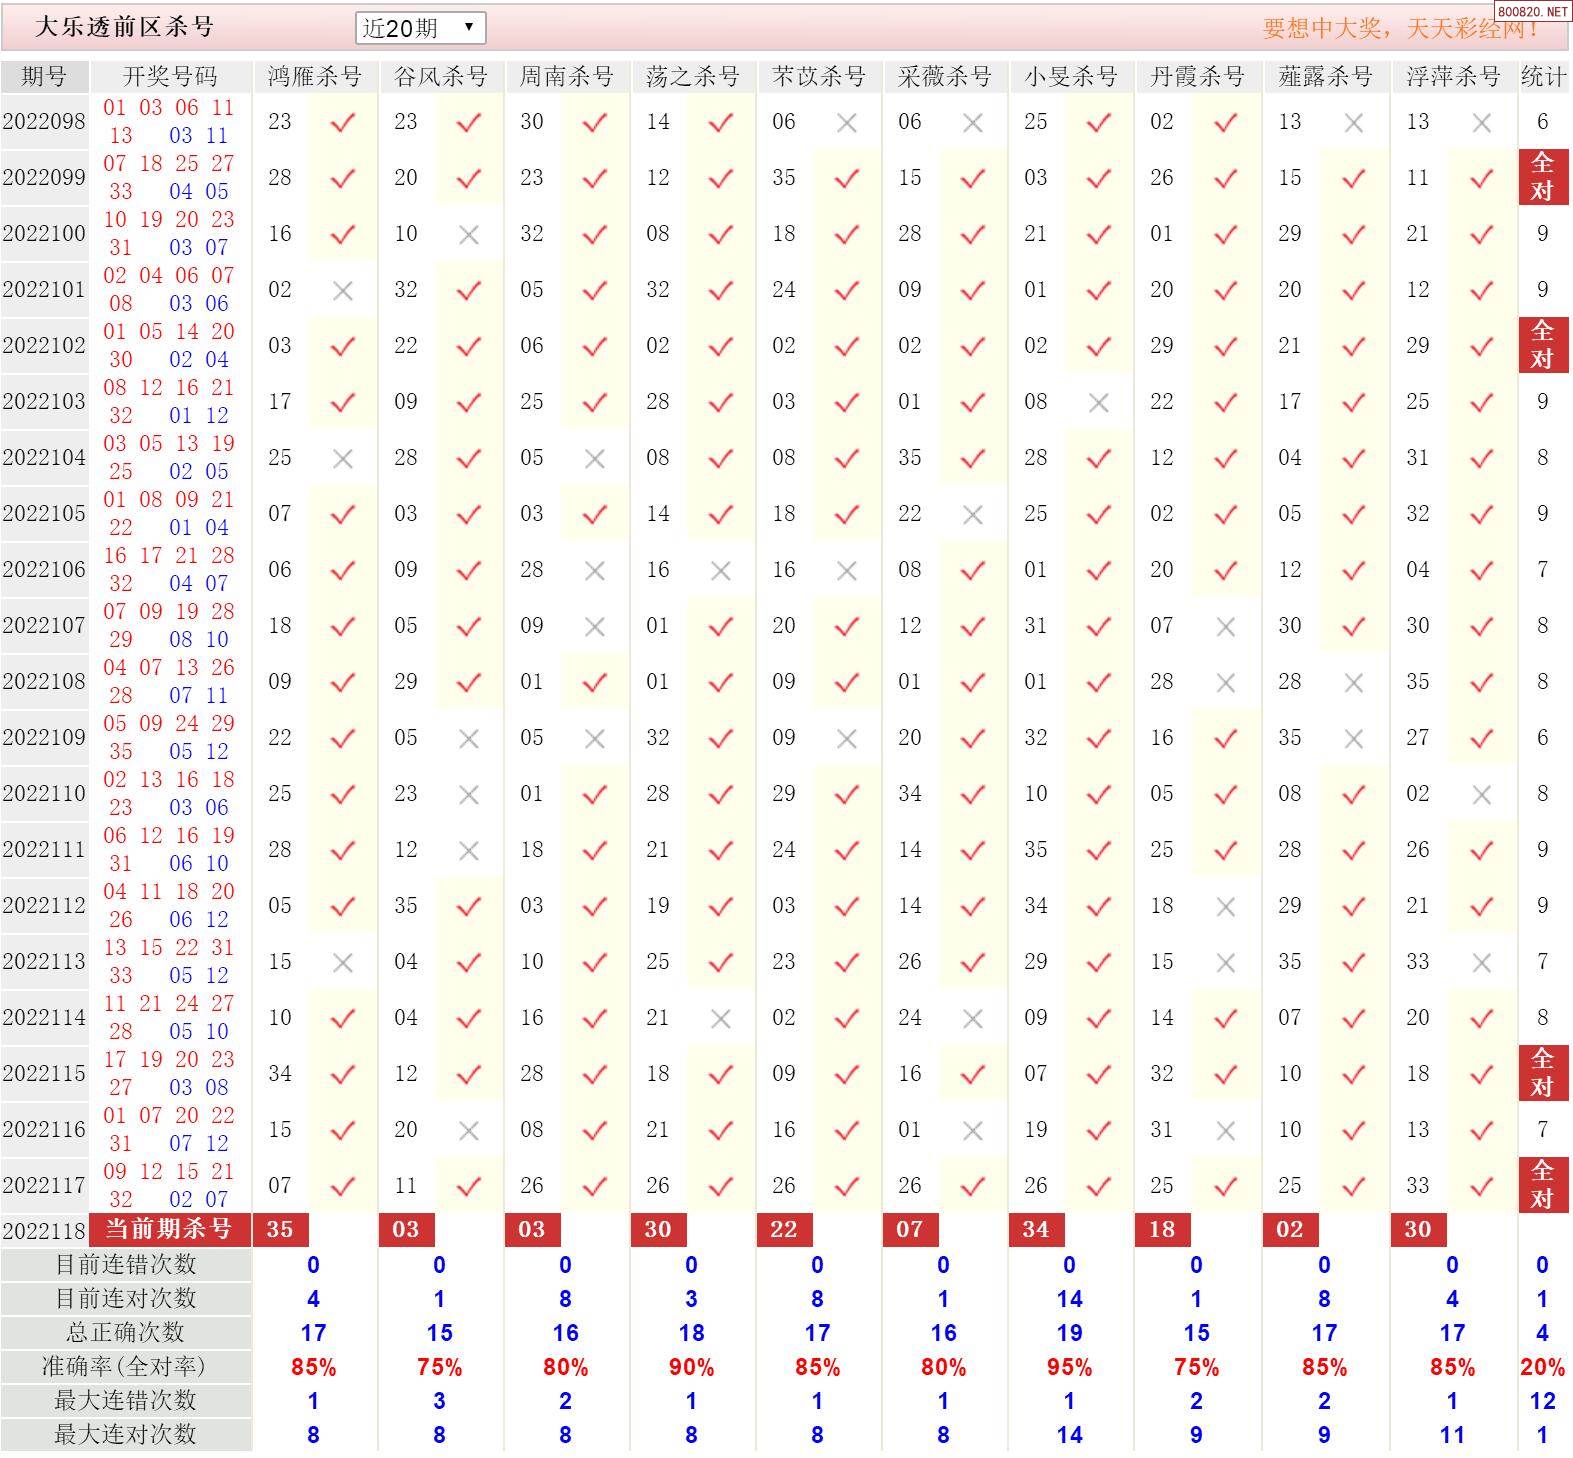
Task: Click the 小旻杀号 column header
Action: click(1070, 77)
